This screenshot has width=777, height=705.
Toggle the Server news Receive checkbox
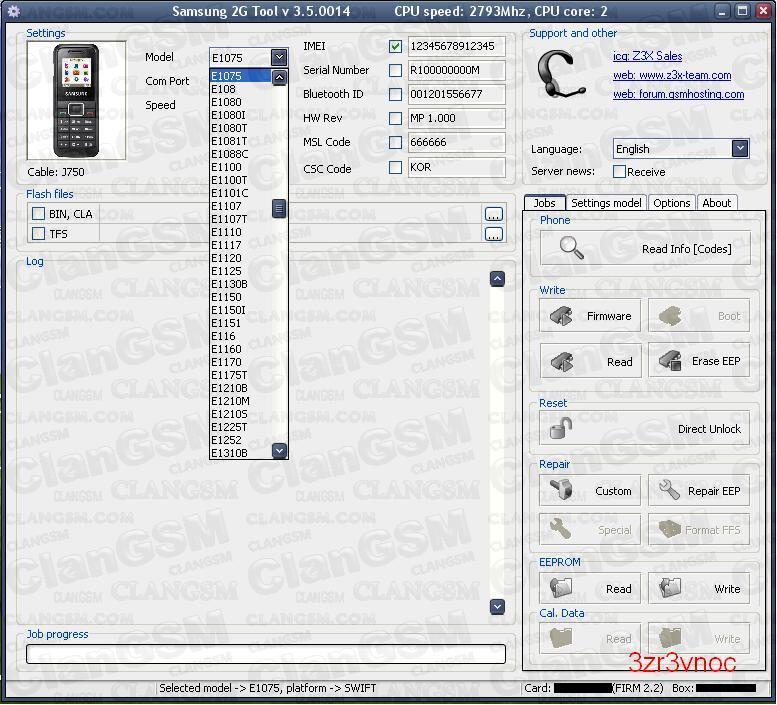619,171
